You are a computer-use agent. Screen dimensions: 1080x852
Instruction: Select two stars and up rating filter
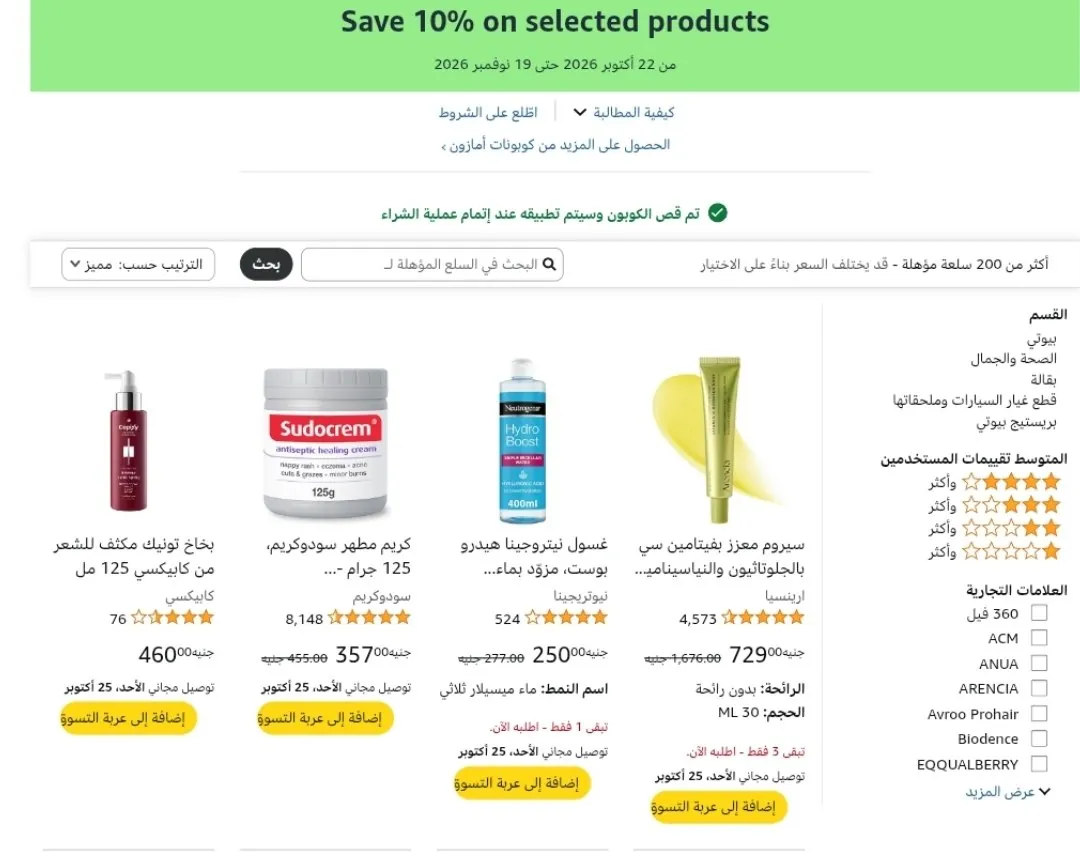pyautogui.click(x=995, y=529)
